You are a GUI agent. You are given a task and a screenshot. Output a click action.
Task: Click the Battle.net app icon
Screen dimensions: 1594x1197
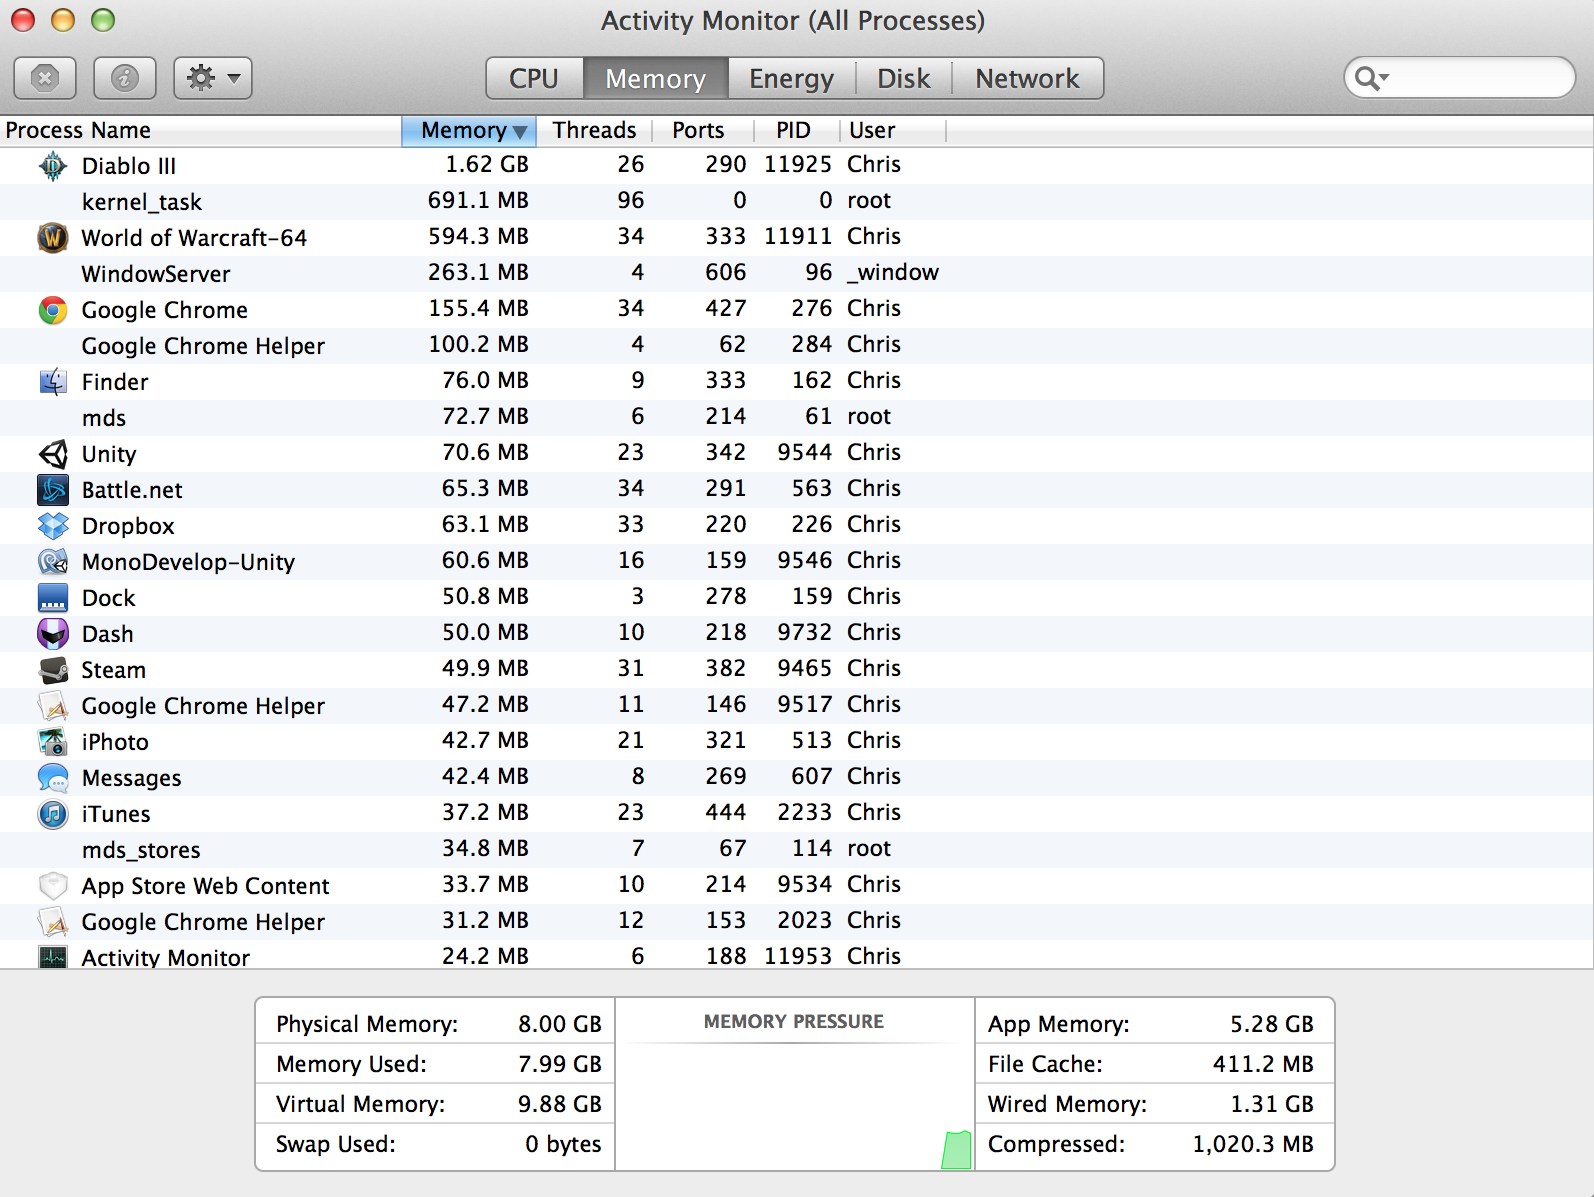click(x=53, y=489)
